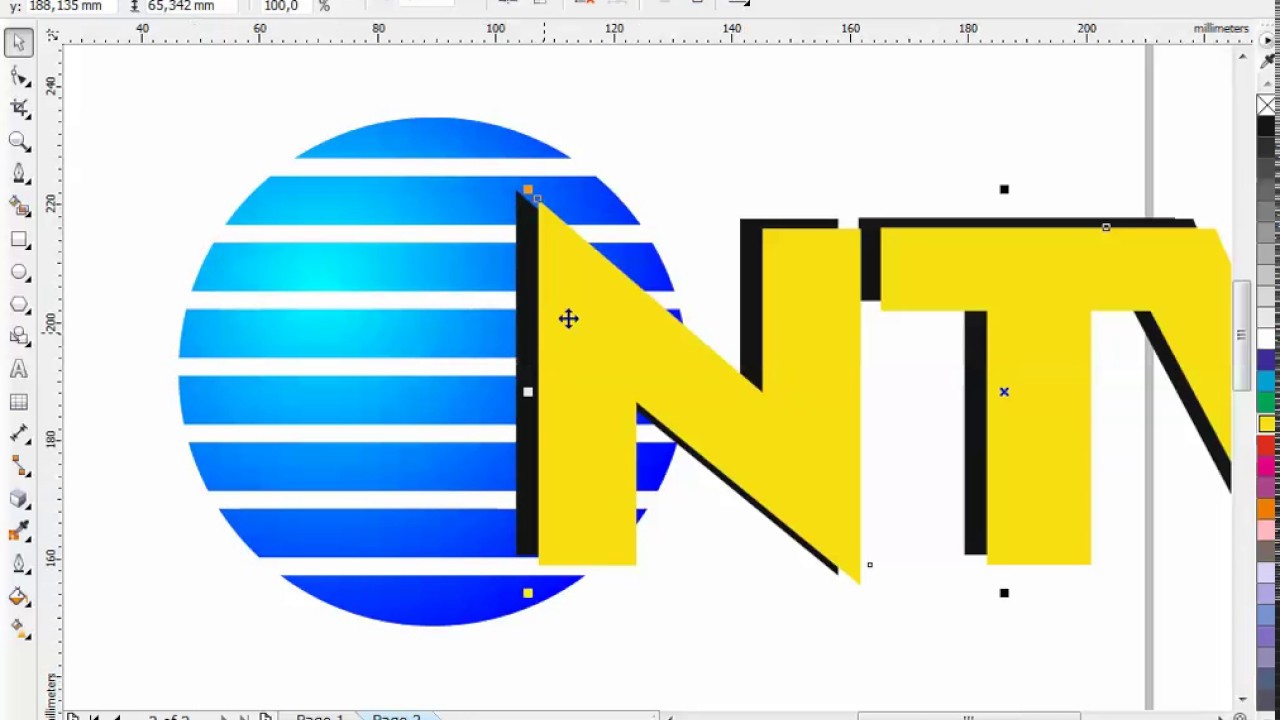Click the Add Page button
The height and width of the screenshot is (720, 1280).
click(x=266, y=717)
